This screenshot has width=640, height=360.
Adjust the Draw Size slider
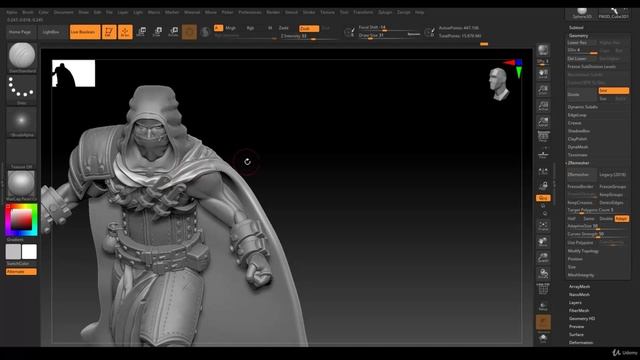[x=389, y=36]
